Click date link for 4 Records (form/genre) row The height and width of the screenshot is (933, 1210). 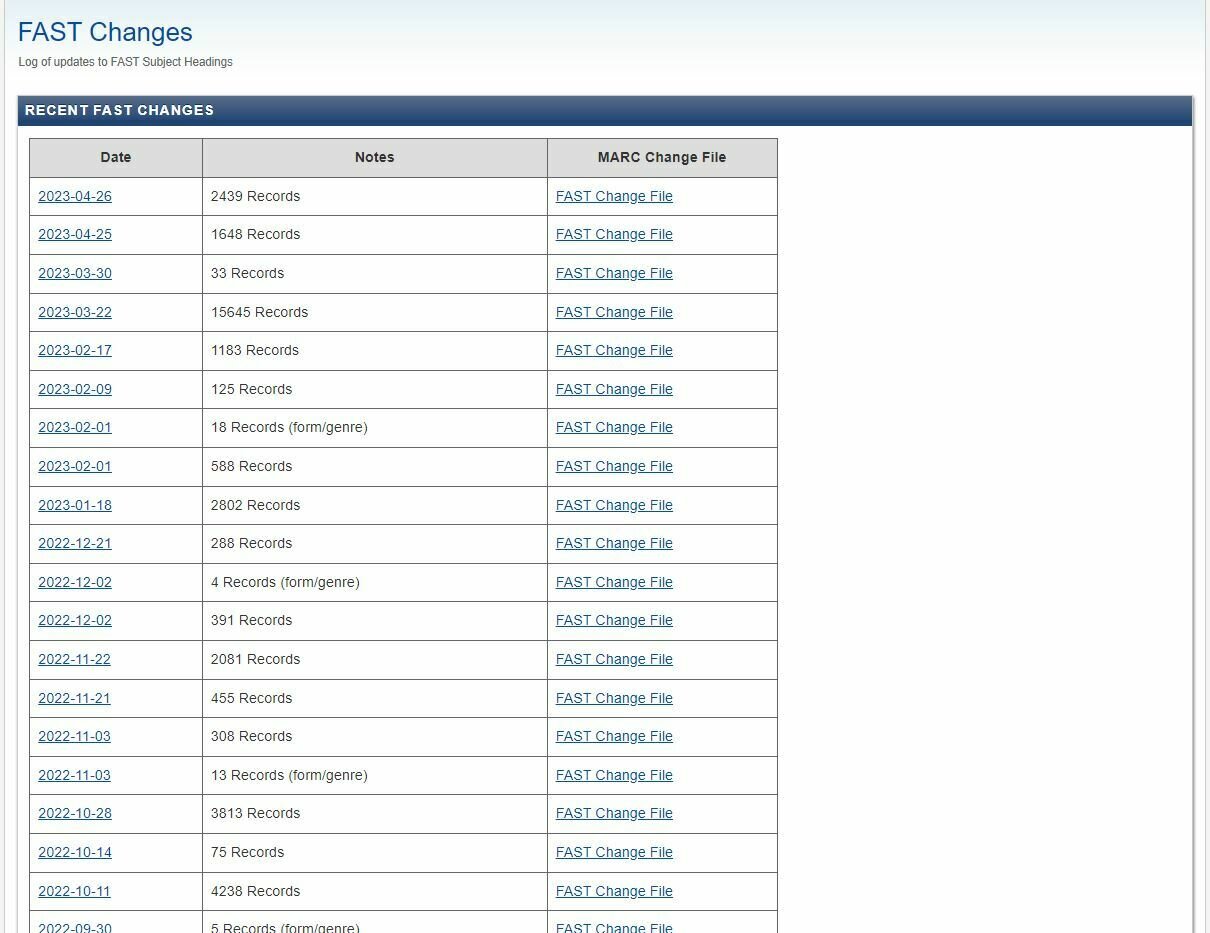click(75, 582)
